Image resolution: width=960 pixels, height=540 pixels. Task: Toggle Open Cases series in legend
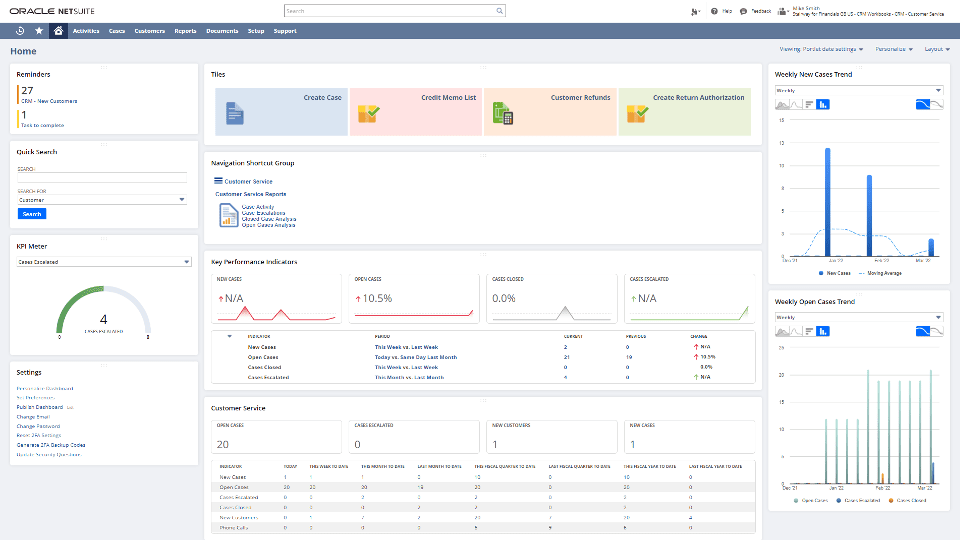pyautogui.click(x=811, y=500)
